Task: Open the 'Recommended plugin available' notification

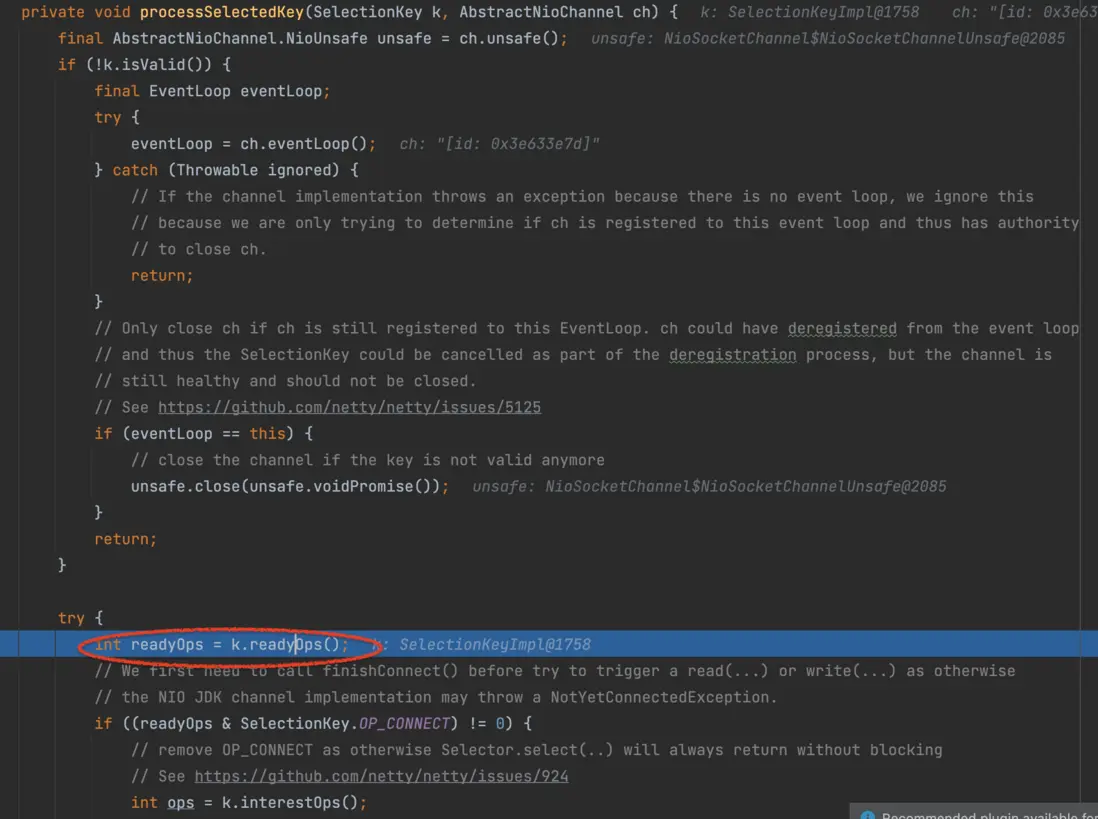Action: [973, 813]
